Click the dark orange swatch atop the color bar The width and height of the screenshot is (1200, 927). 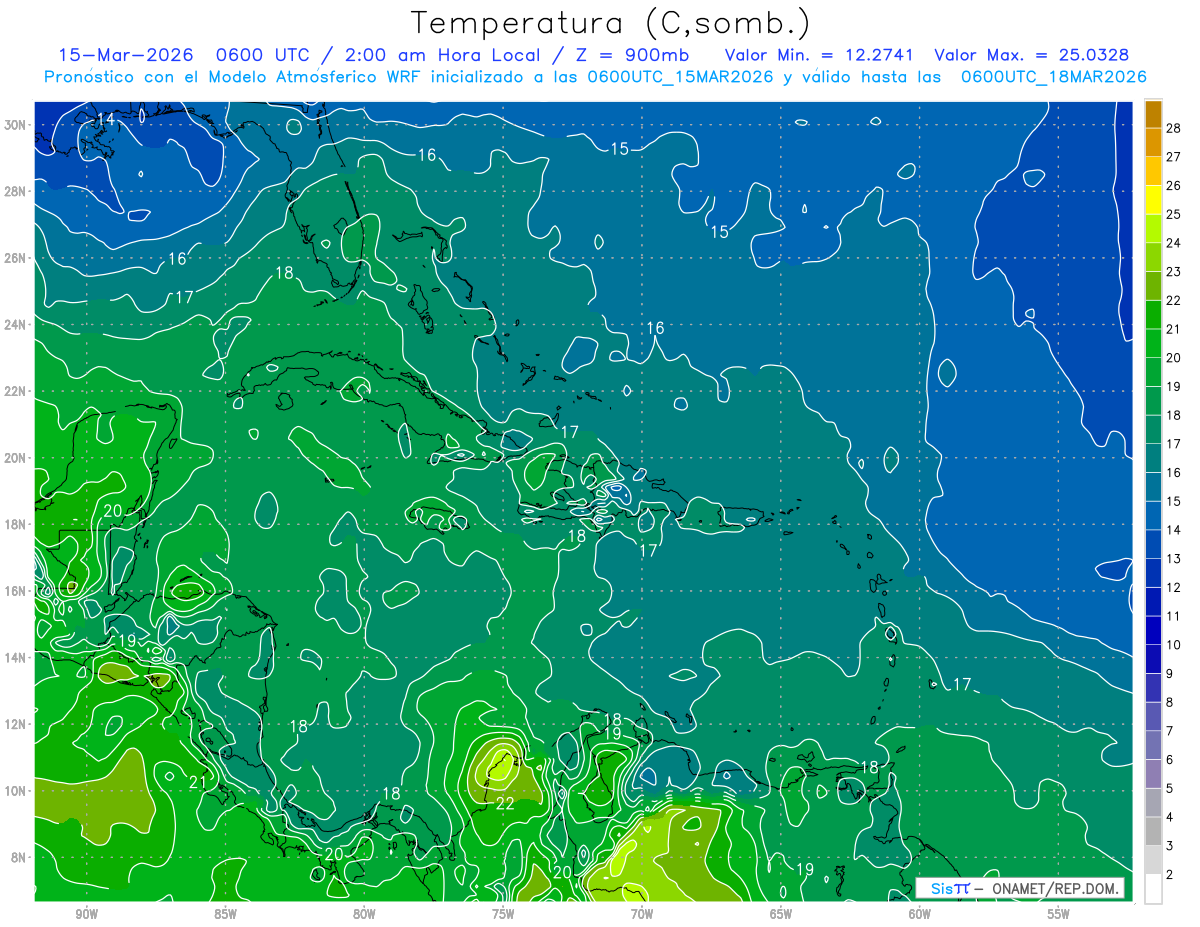pos(1154,115)
